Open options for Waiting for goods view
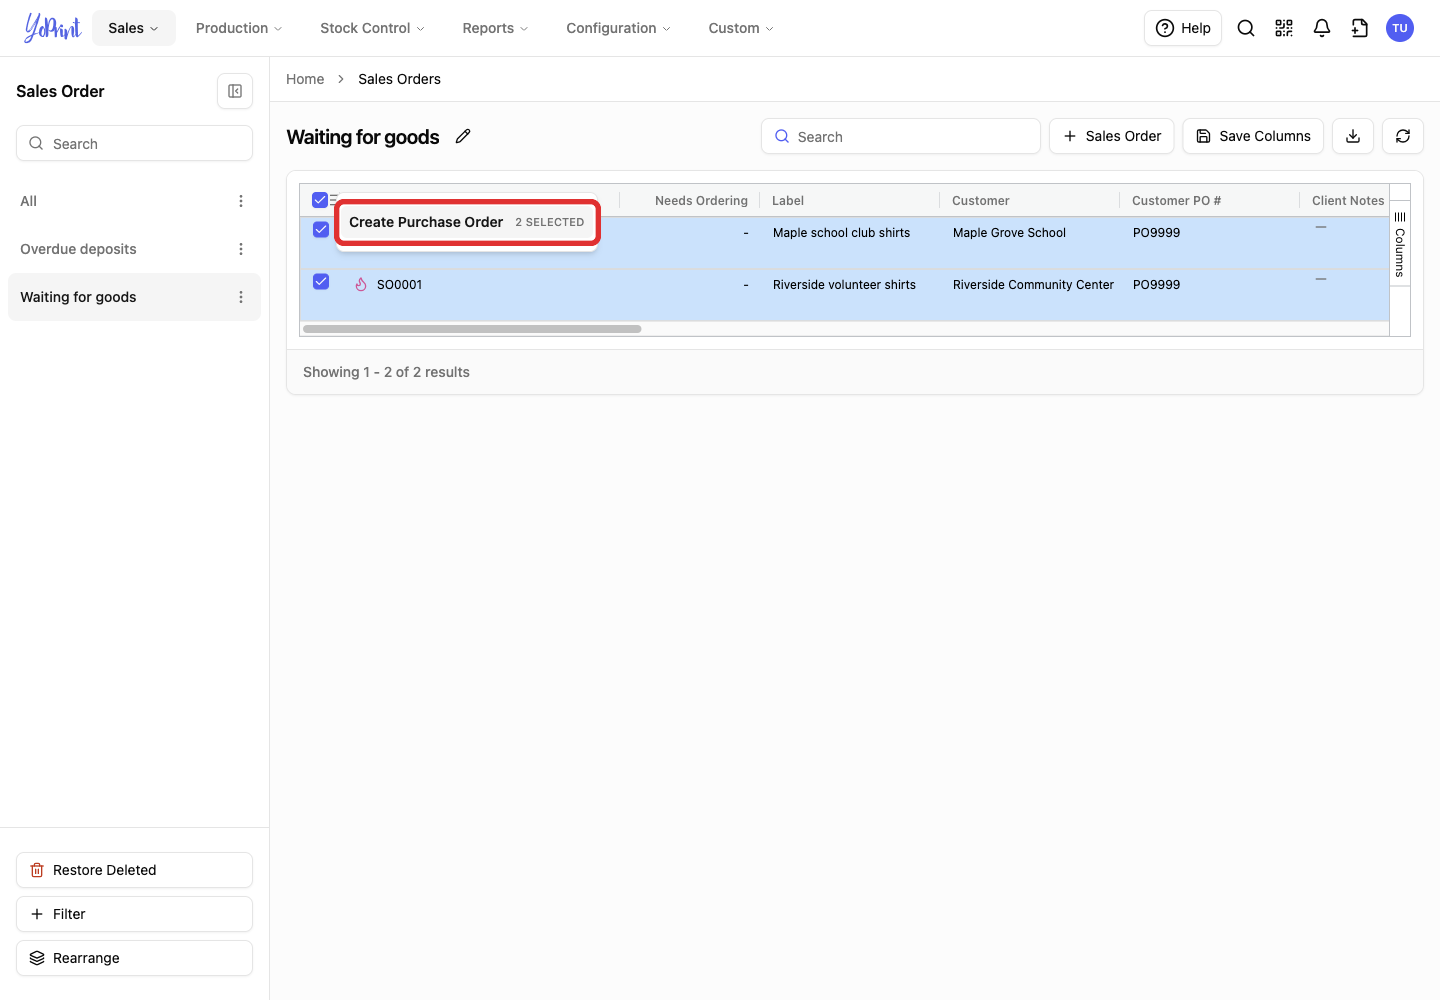1440x1000 pixels. click(x=241, y=297)
